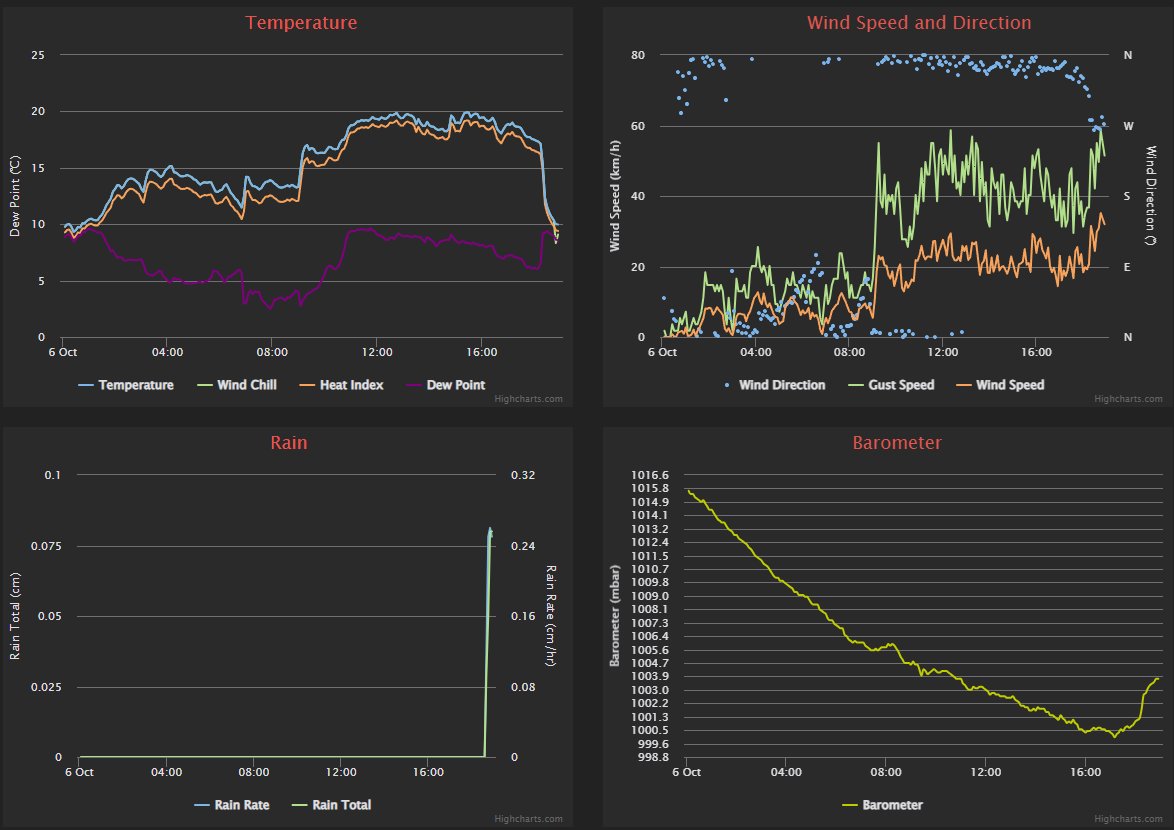Click the 0.32 value on Rain Rate axis
The width and height of the screenshot is (1174, 830).
[x=523, y=474]
